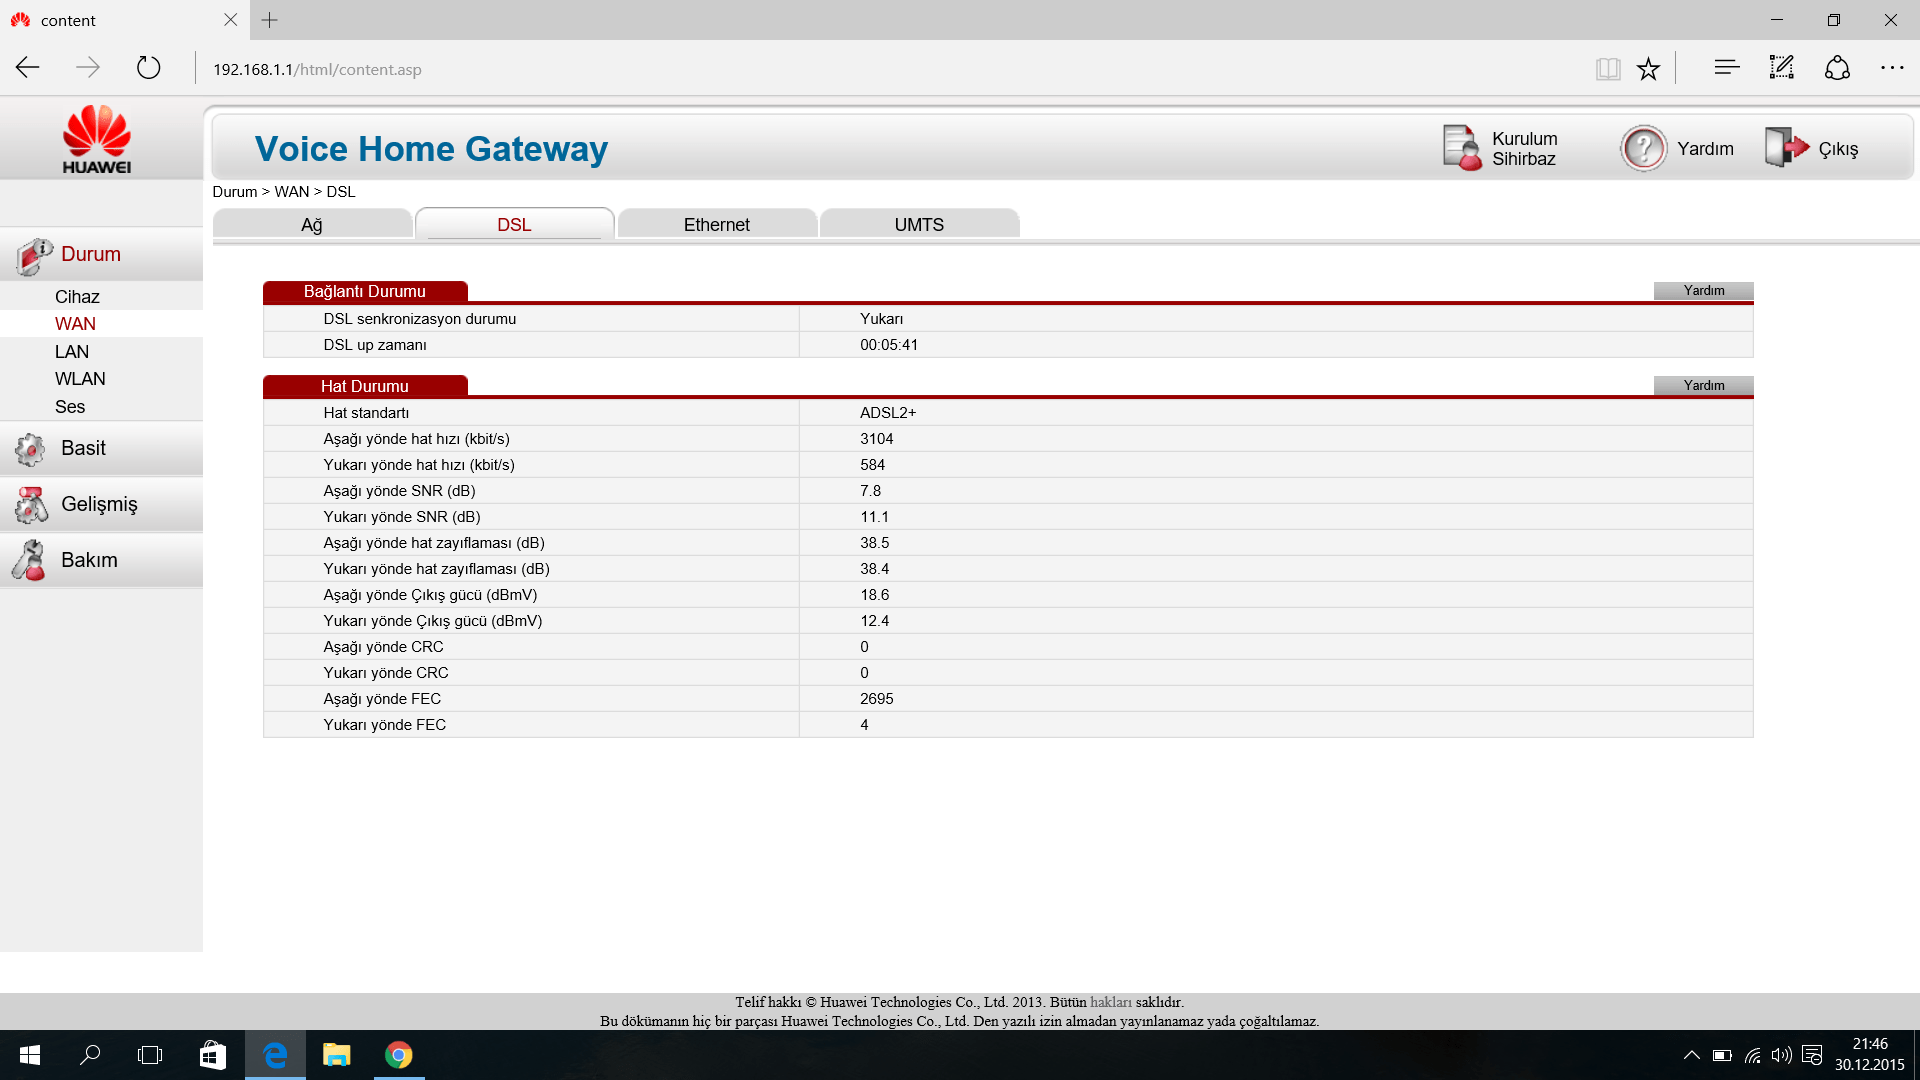The height and width of the screenshot is (1080, 1920).
Task: Open the Ağ tab
Action: (312, 224)
